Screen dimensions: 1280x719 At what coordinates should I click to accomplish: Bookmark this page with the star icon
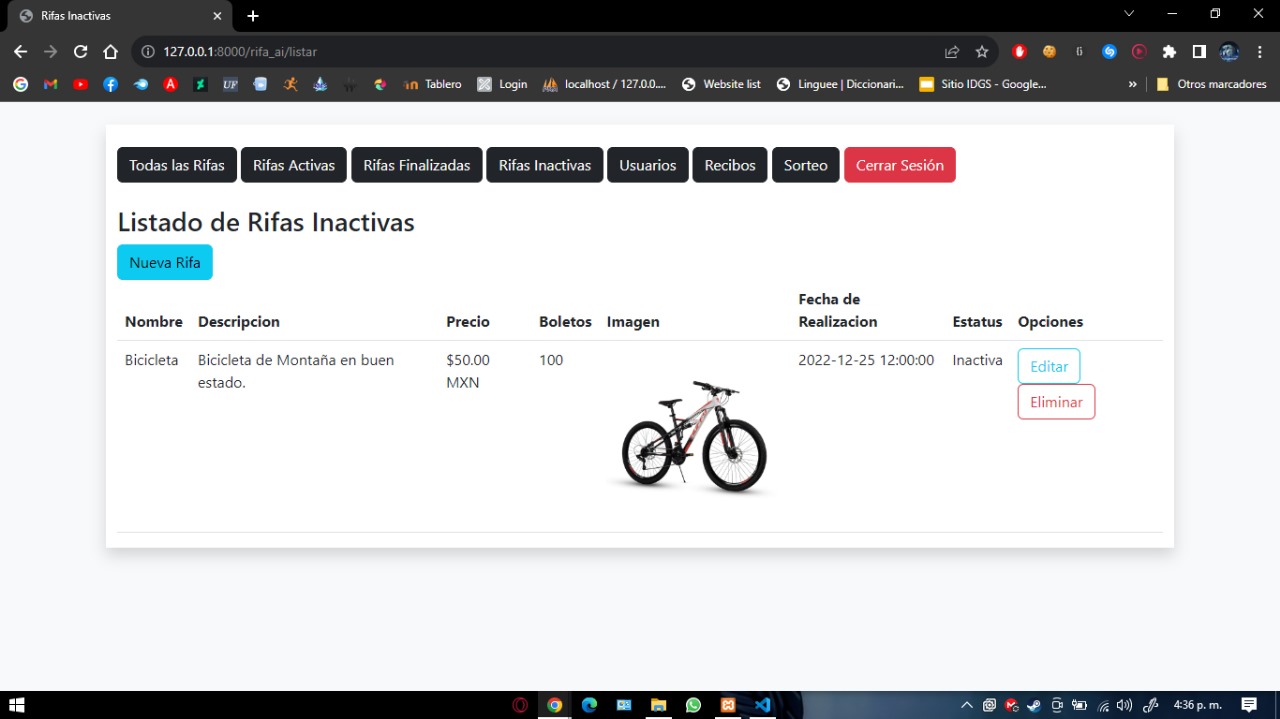(x=981, y=52)
